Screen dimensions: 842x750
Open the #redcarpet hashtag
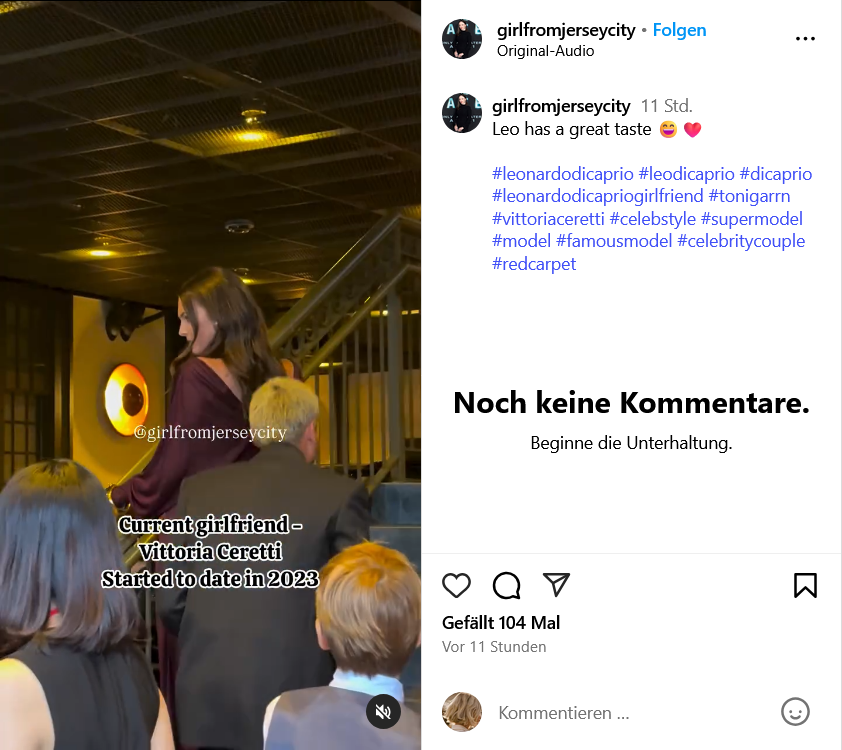(534, 264)
